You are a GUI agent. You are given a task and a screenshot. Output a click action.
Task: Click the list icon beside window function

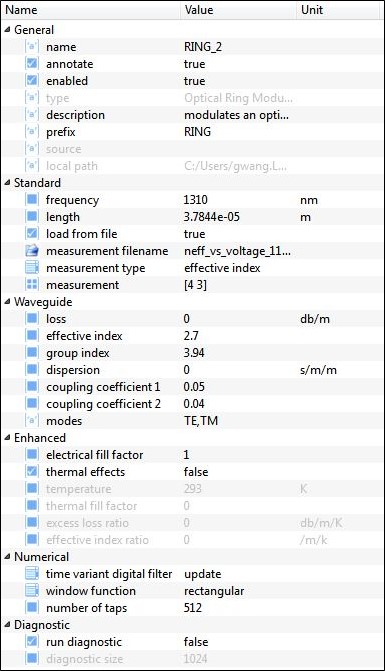pyautogui.click(x=32, y=591)
